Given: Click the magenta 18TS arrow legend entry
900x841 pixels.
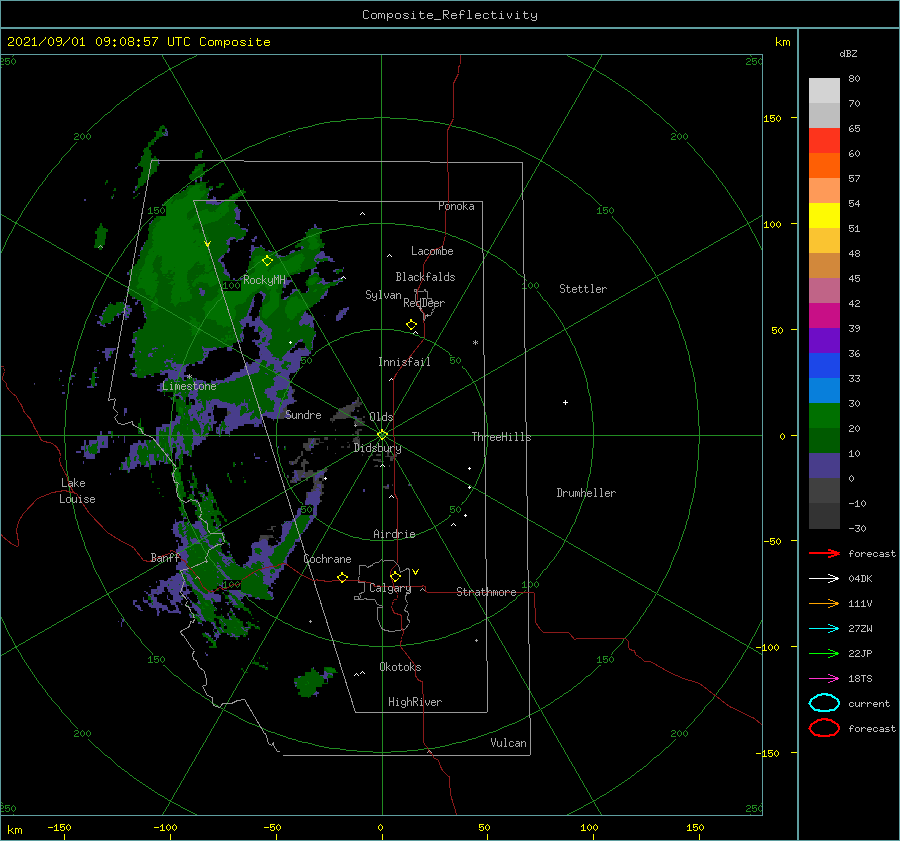Looking at the screenshot, I should (x=824, y=679).
